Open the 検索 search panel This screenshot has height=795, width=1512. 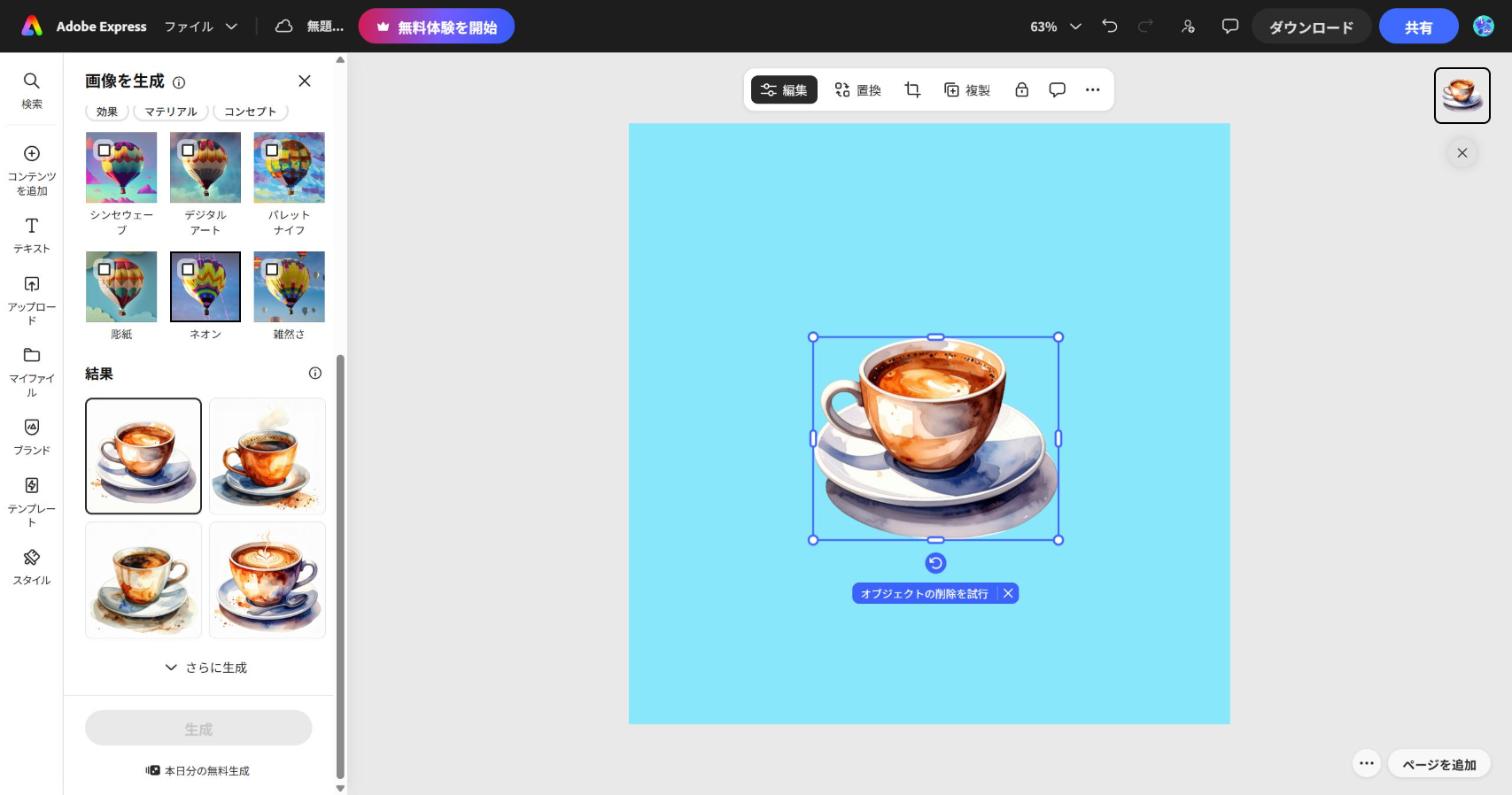coord(31,90)
